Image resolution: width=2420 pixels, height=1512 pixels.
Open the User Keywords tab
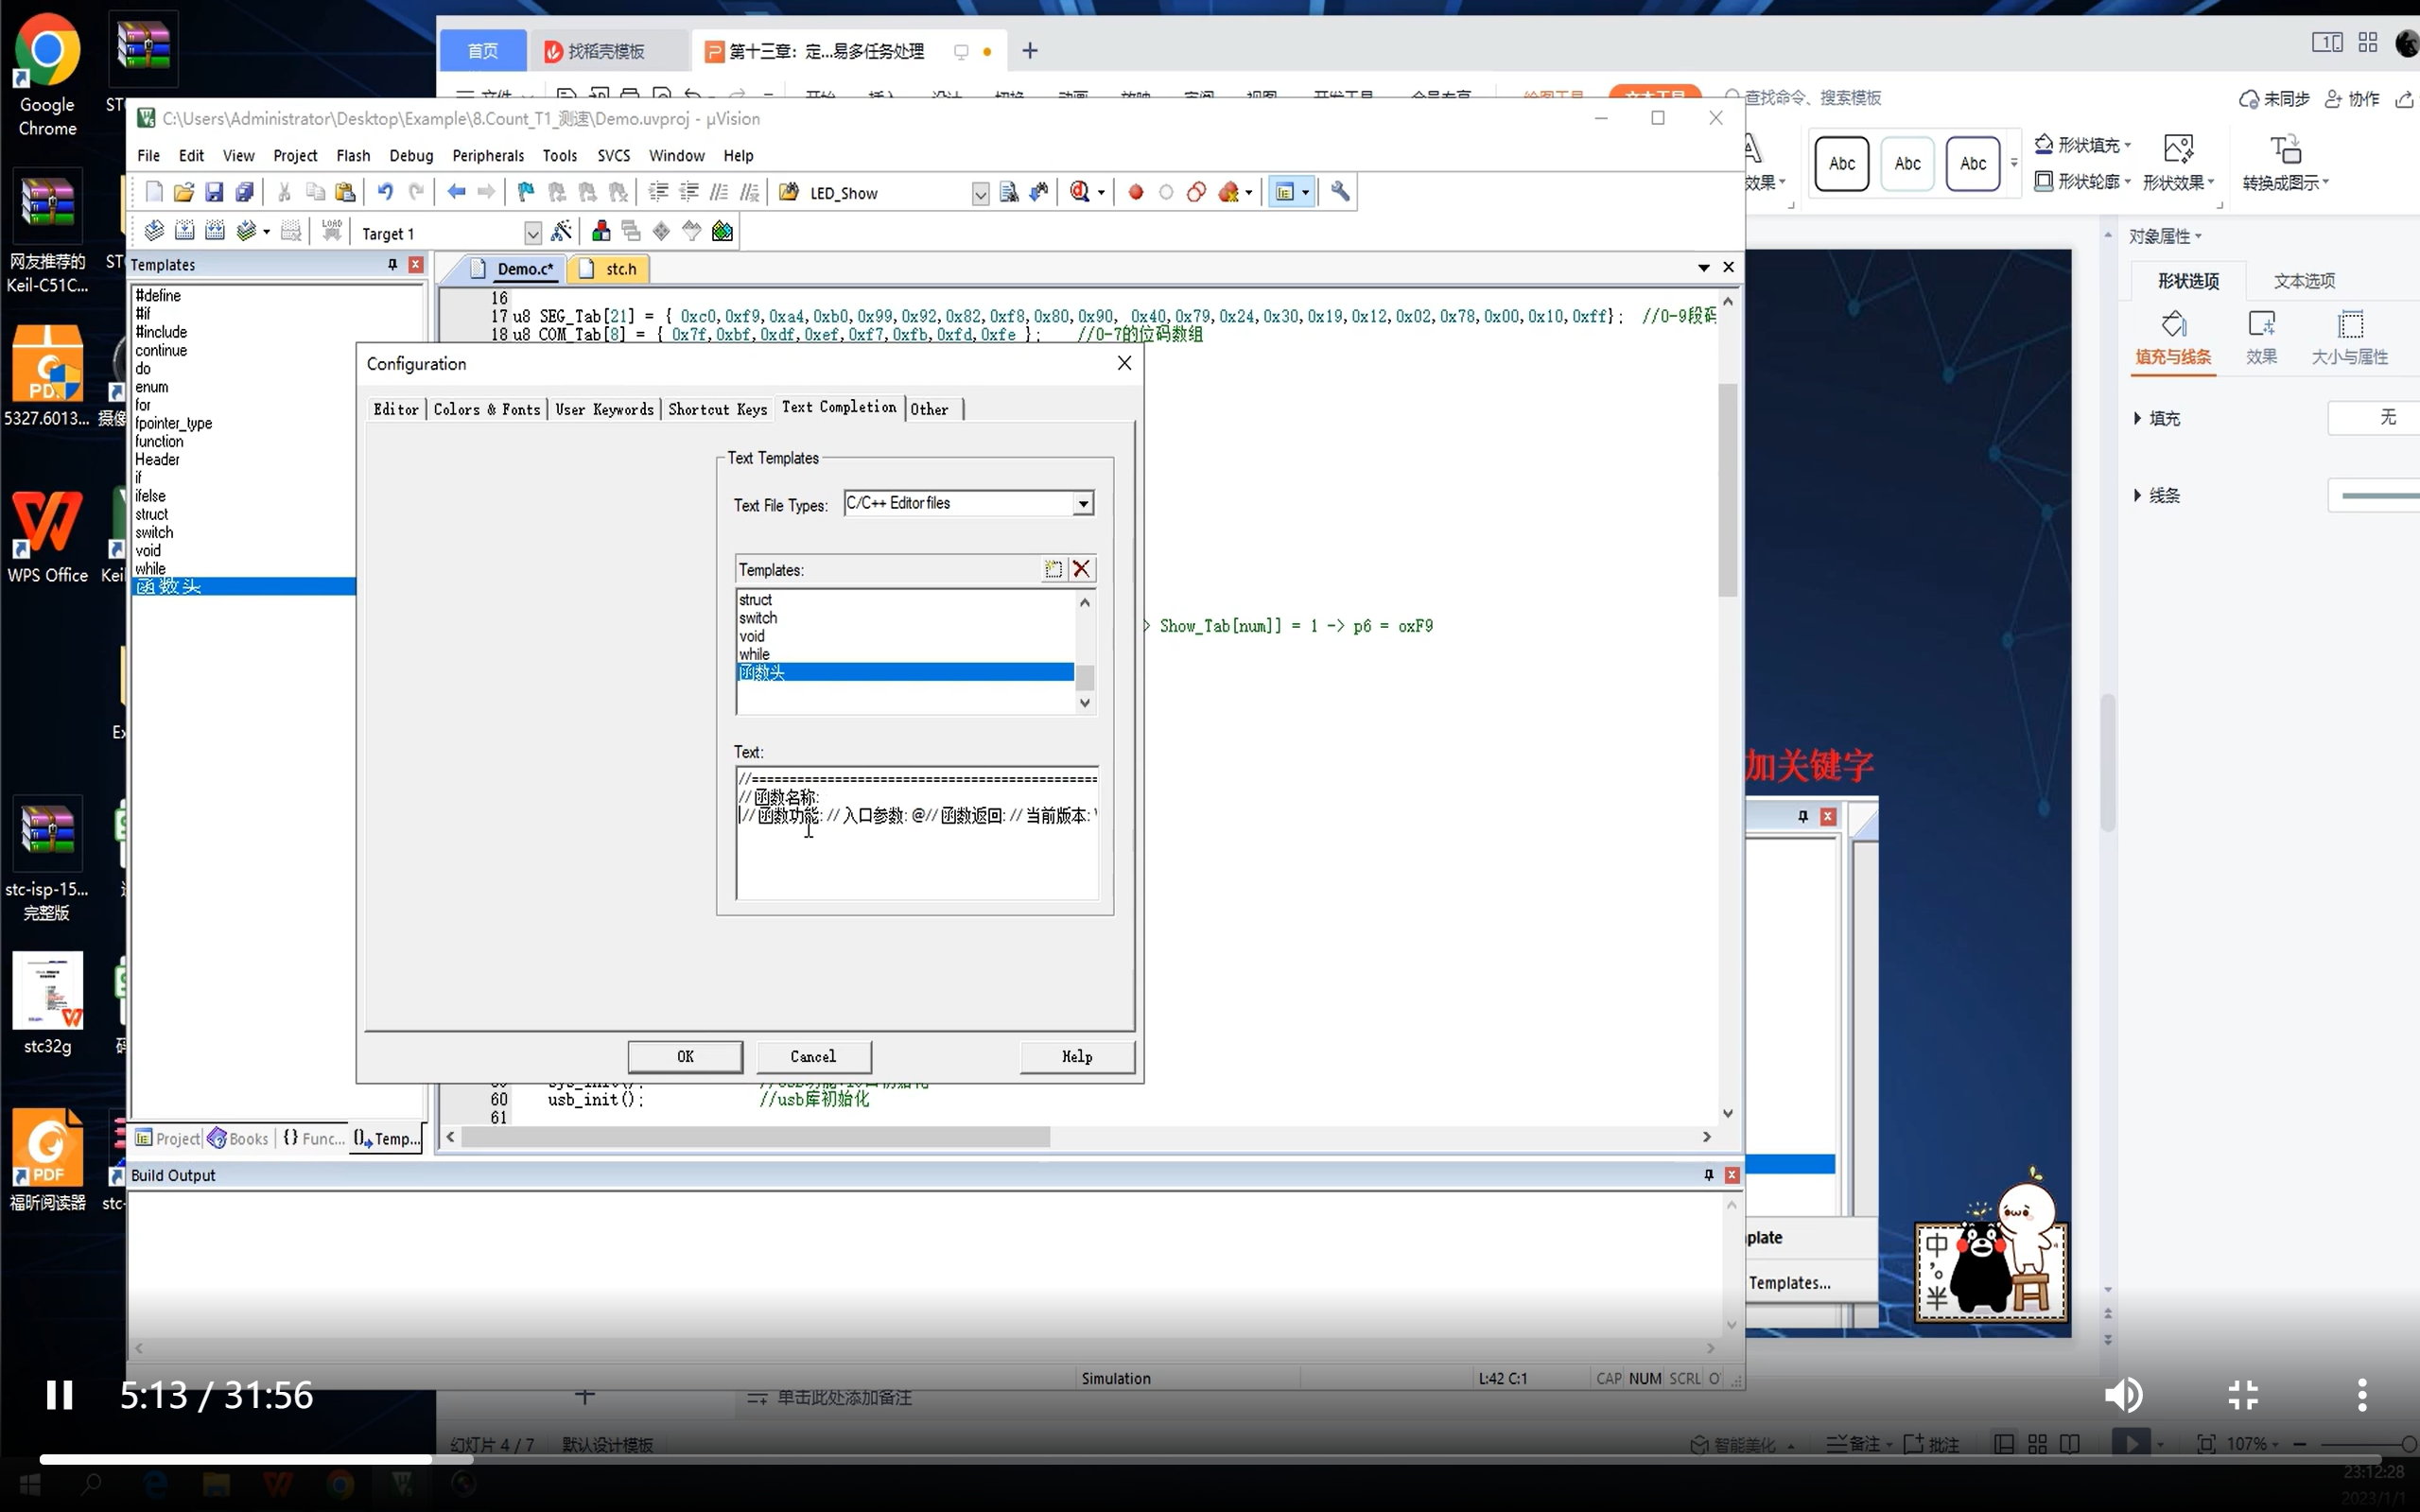(604, 409)
